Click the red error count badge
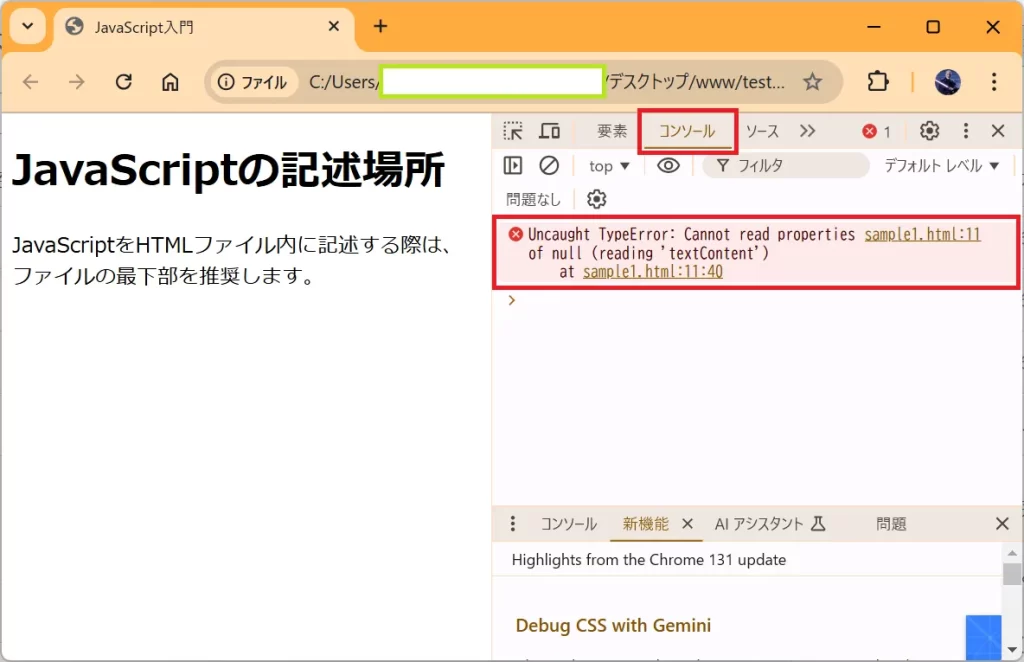Image resolution: width=1024 pixels, height=662 pixels. point(877,131)
